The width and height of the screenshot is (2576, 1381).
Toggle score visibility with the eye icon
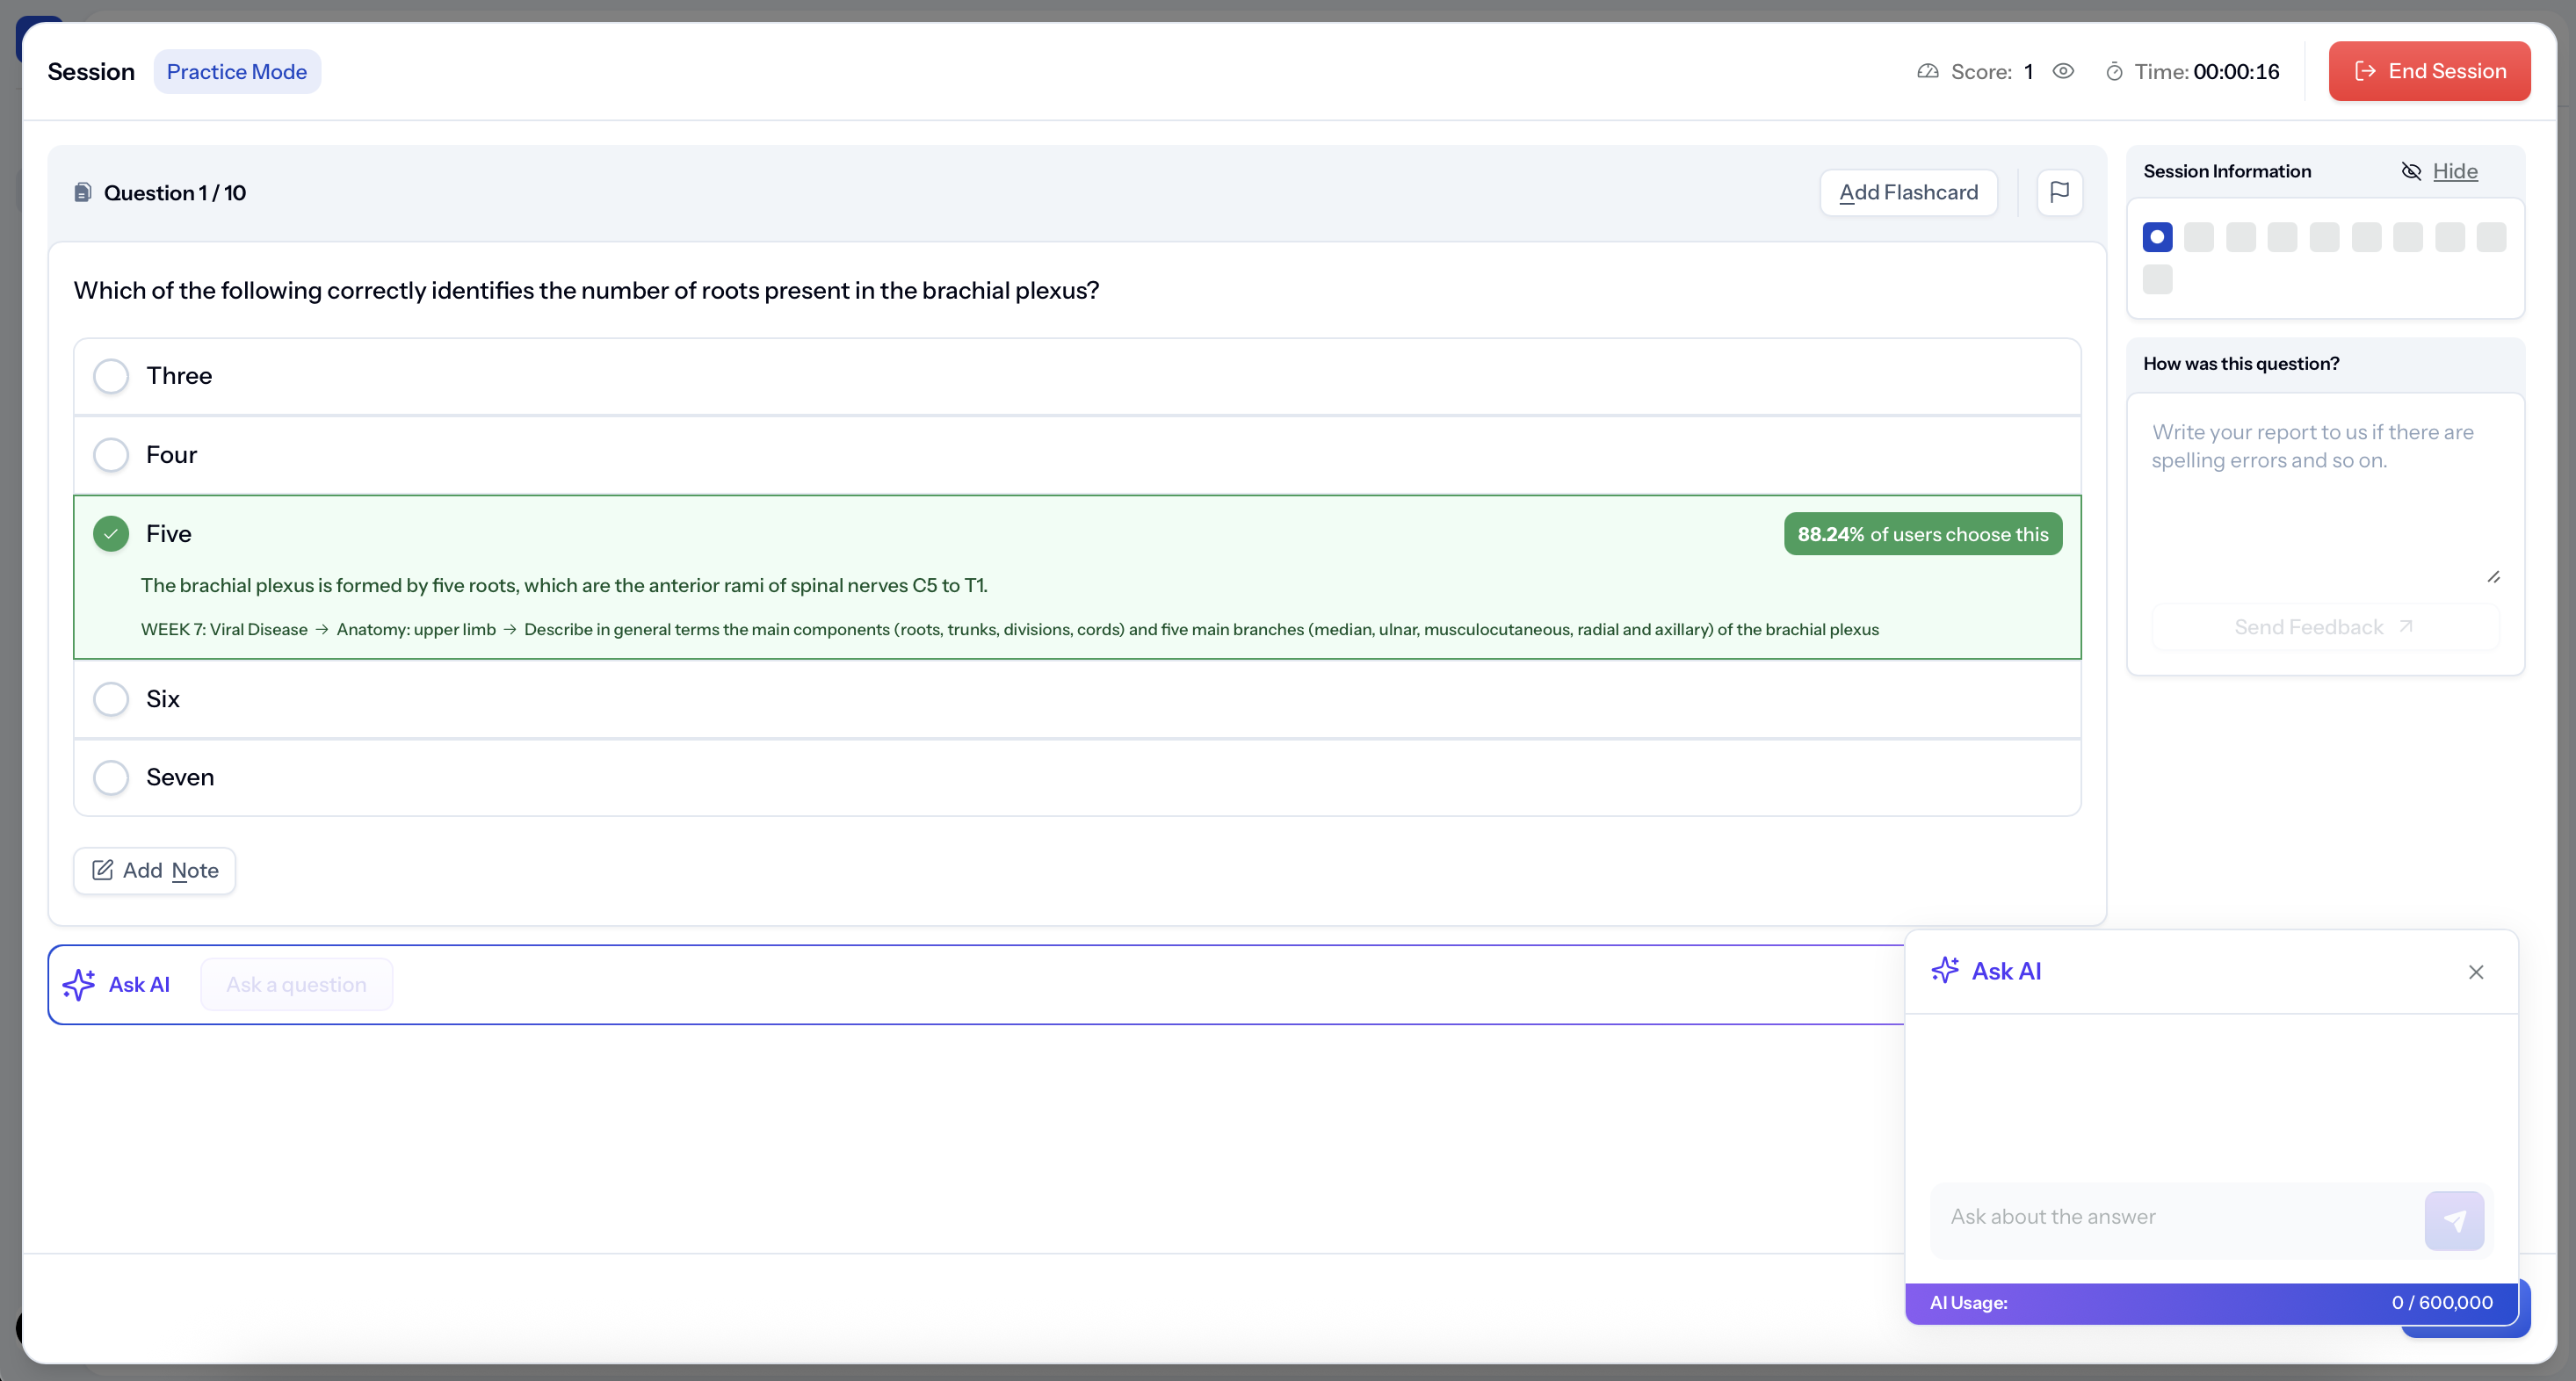coord(2063,71)
